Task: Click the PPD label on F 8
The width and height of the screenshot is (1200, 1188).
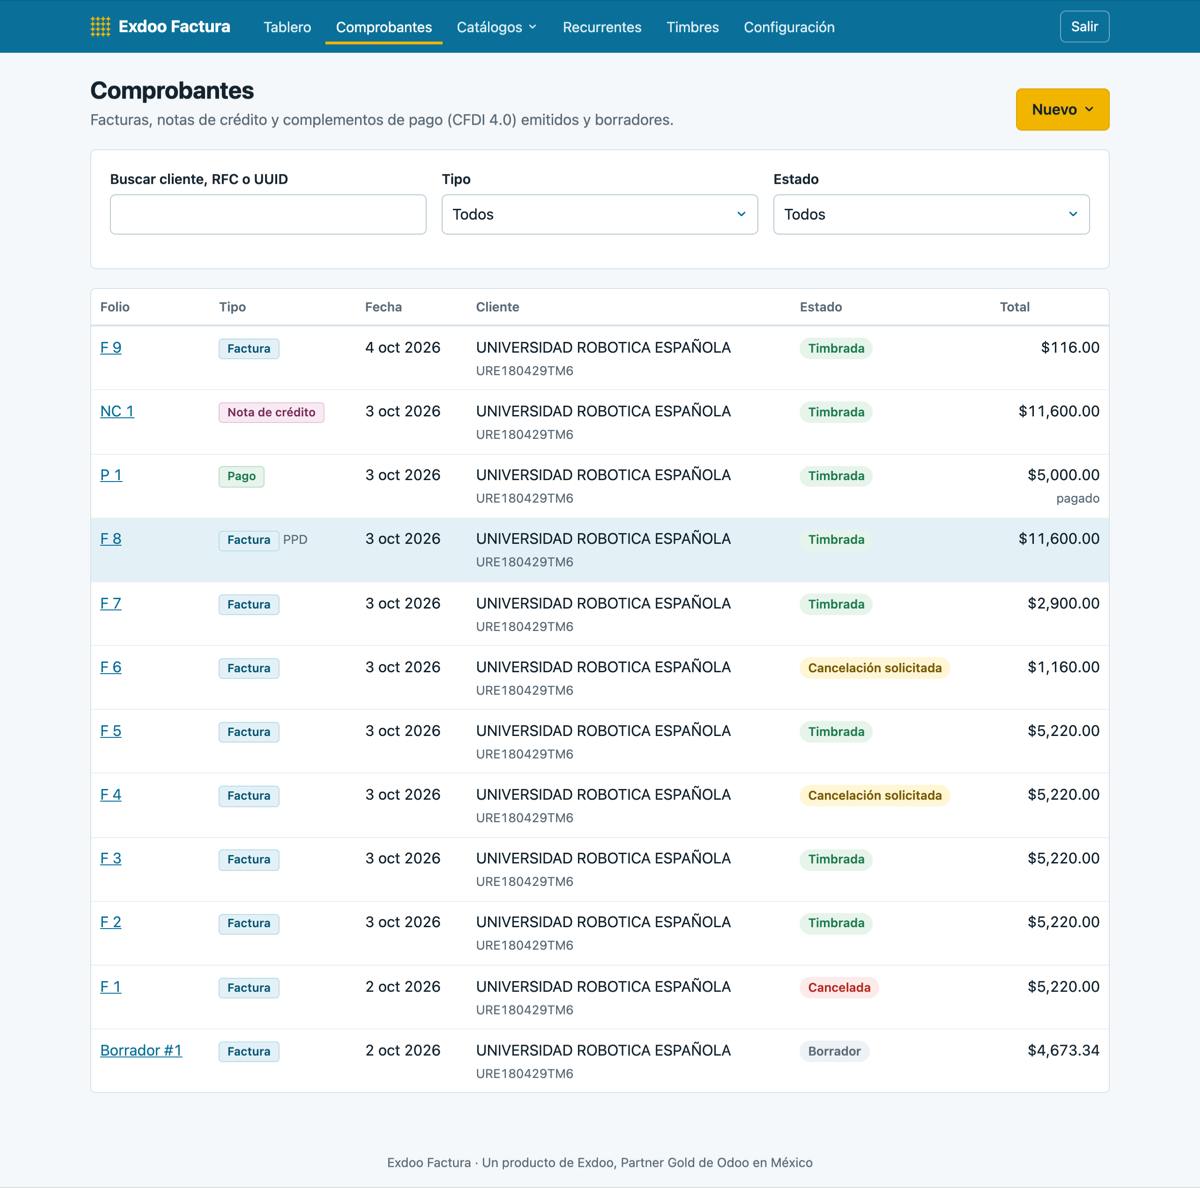Action: pos(295,540)
